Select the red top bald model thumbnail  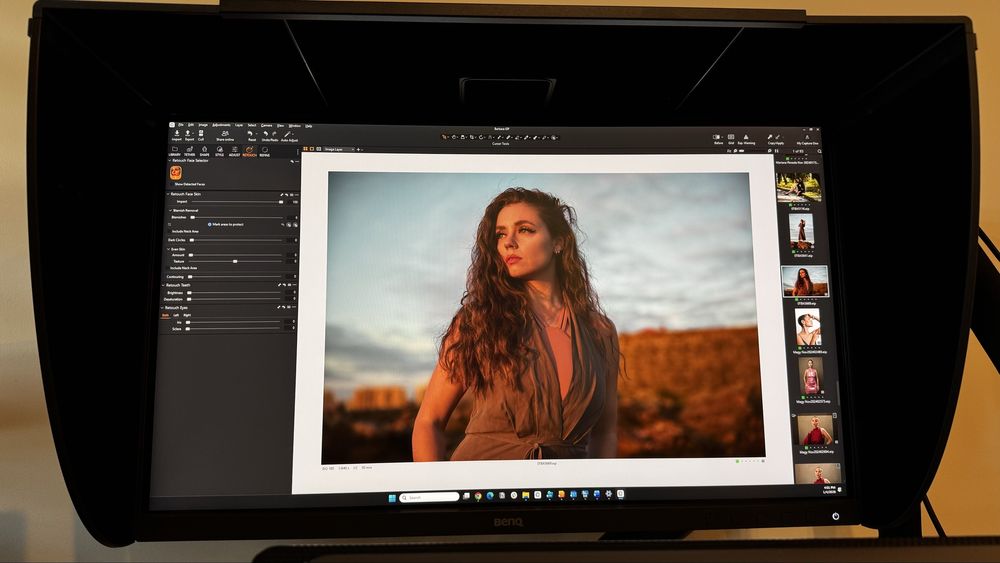pos(814,430)
